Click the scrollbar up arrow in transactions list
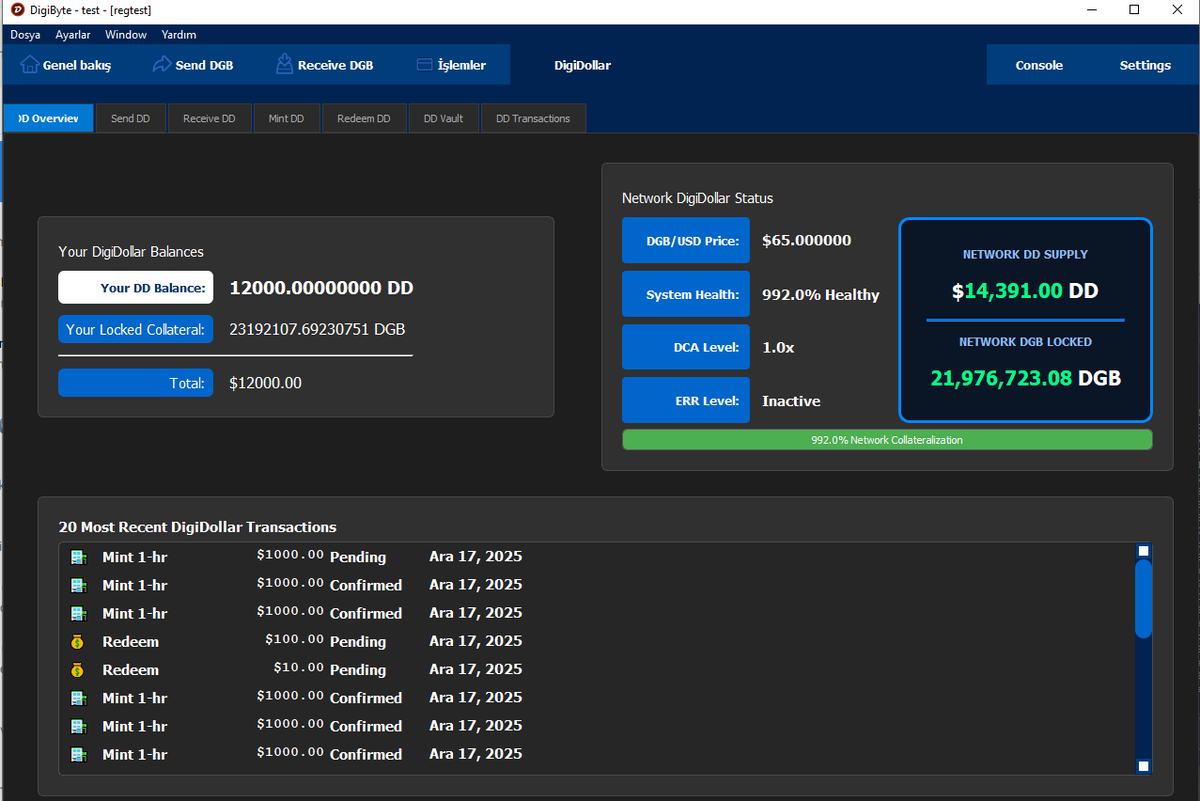The width and height of the screenshot is (1200, 801). 1144,551
